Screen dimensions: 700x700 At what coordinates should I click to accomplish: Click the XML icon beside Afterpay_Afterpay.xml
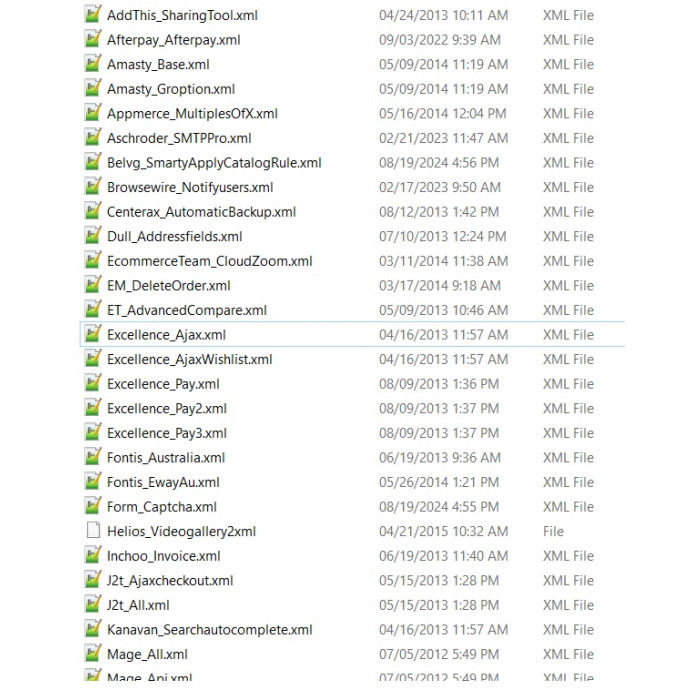93,40
